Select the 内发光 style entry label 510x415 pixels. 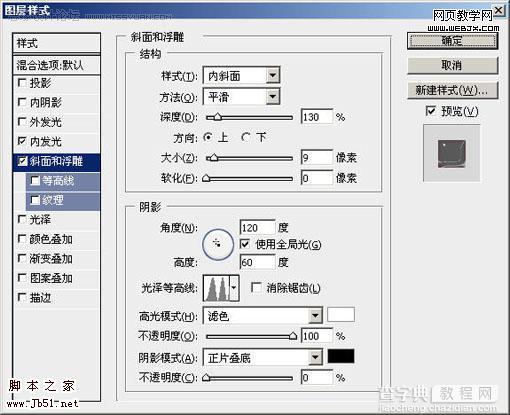coord(46,142)
